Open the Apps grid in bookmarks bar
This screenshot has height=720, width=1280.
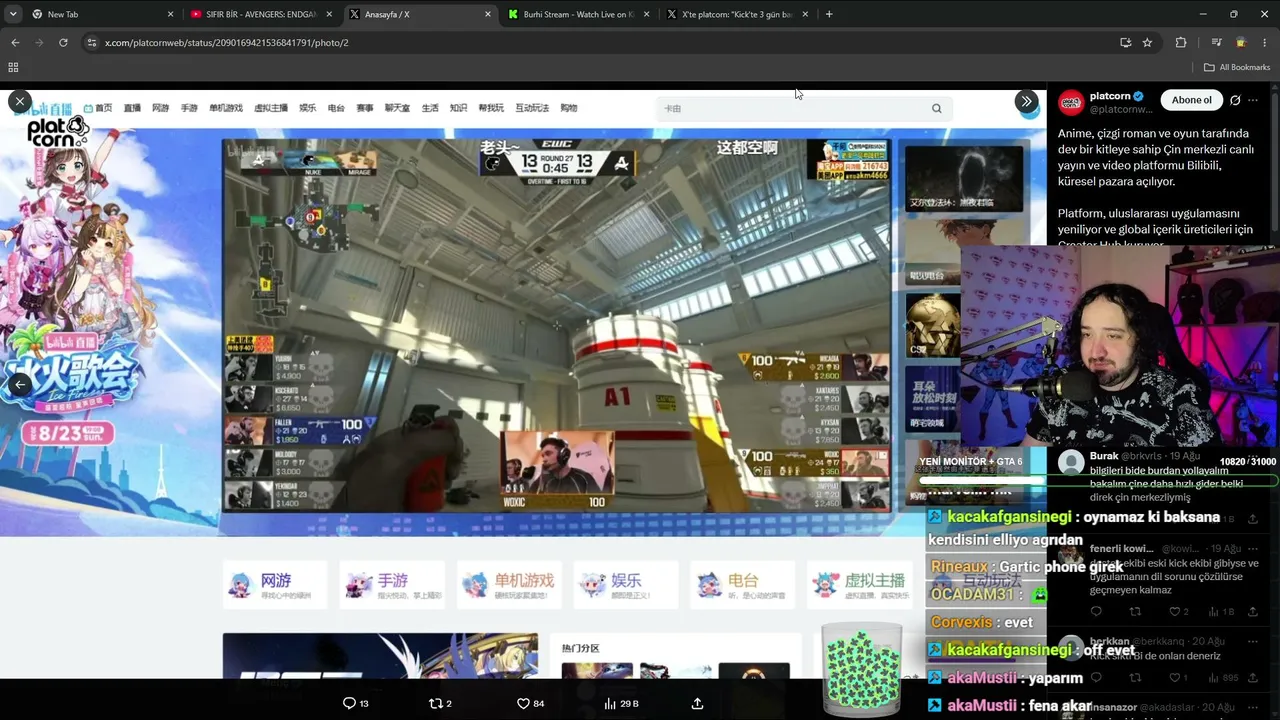coord(13,67)
